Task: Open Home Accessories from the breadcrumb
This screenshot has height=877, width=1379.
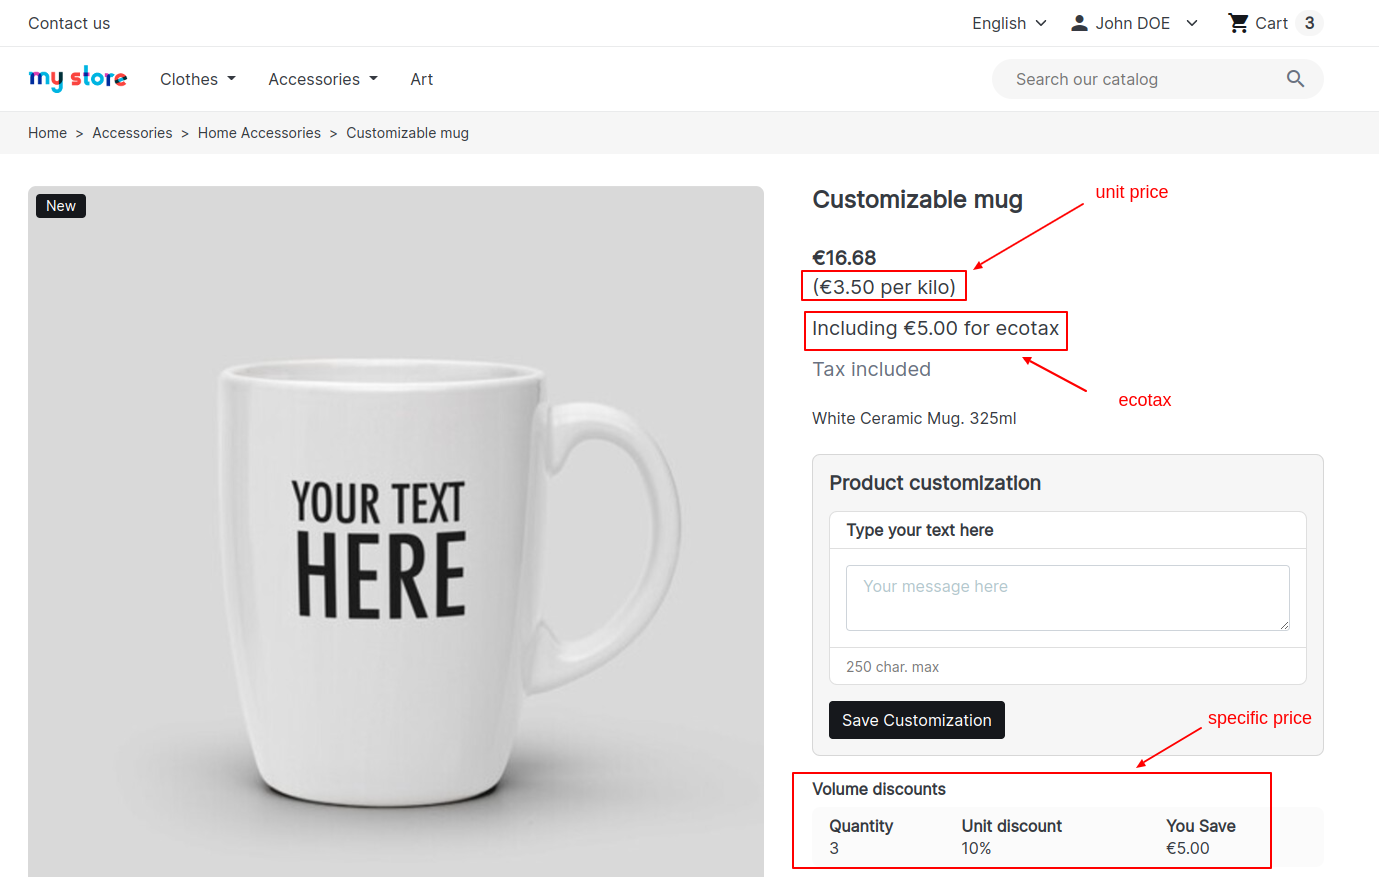Action: coord(259,132)
